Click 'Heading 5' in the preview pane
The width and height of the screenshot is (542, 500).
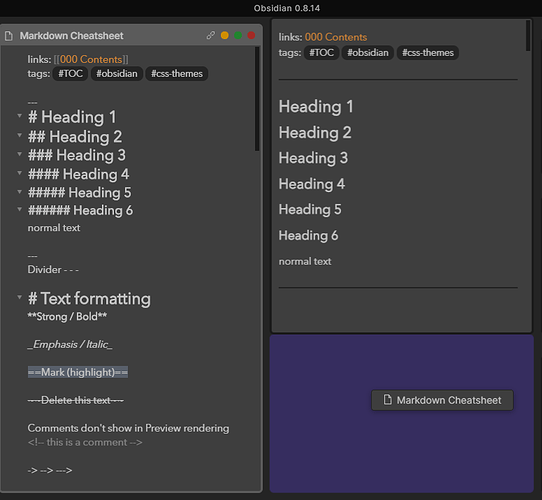tap(310, 210)
